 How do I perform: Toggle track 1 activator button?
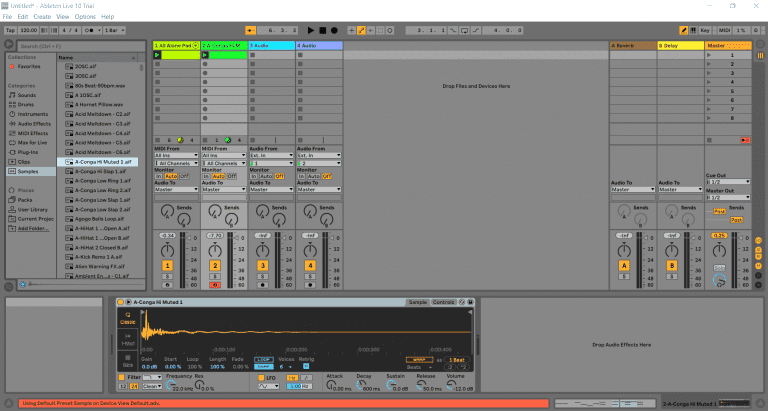coord(167,266)
